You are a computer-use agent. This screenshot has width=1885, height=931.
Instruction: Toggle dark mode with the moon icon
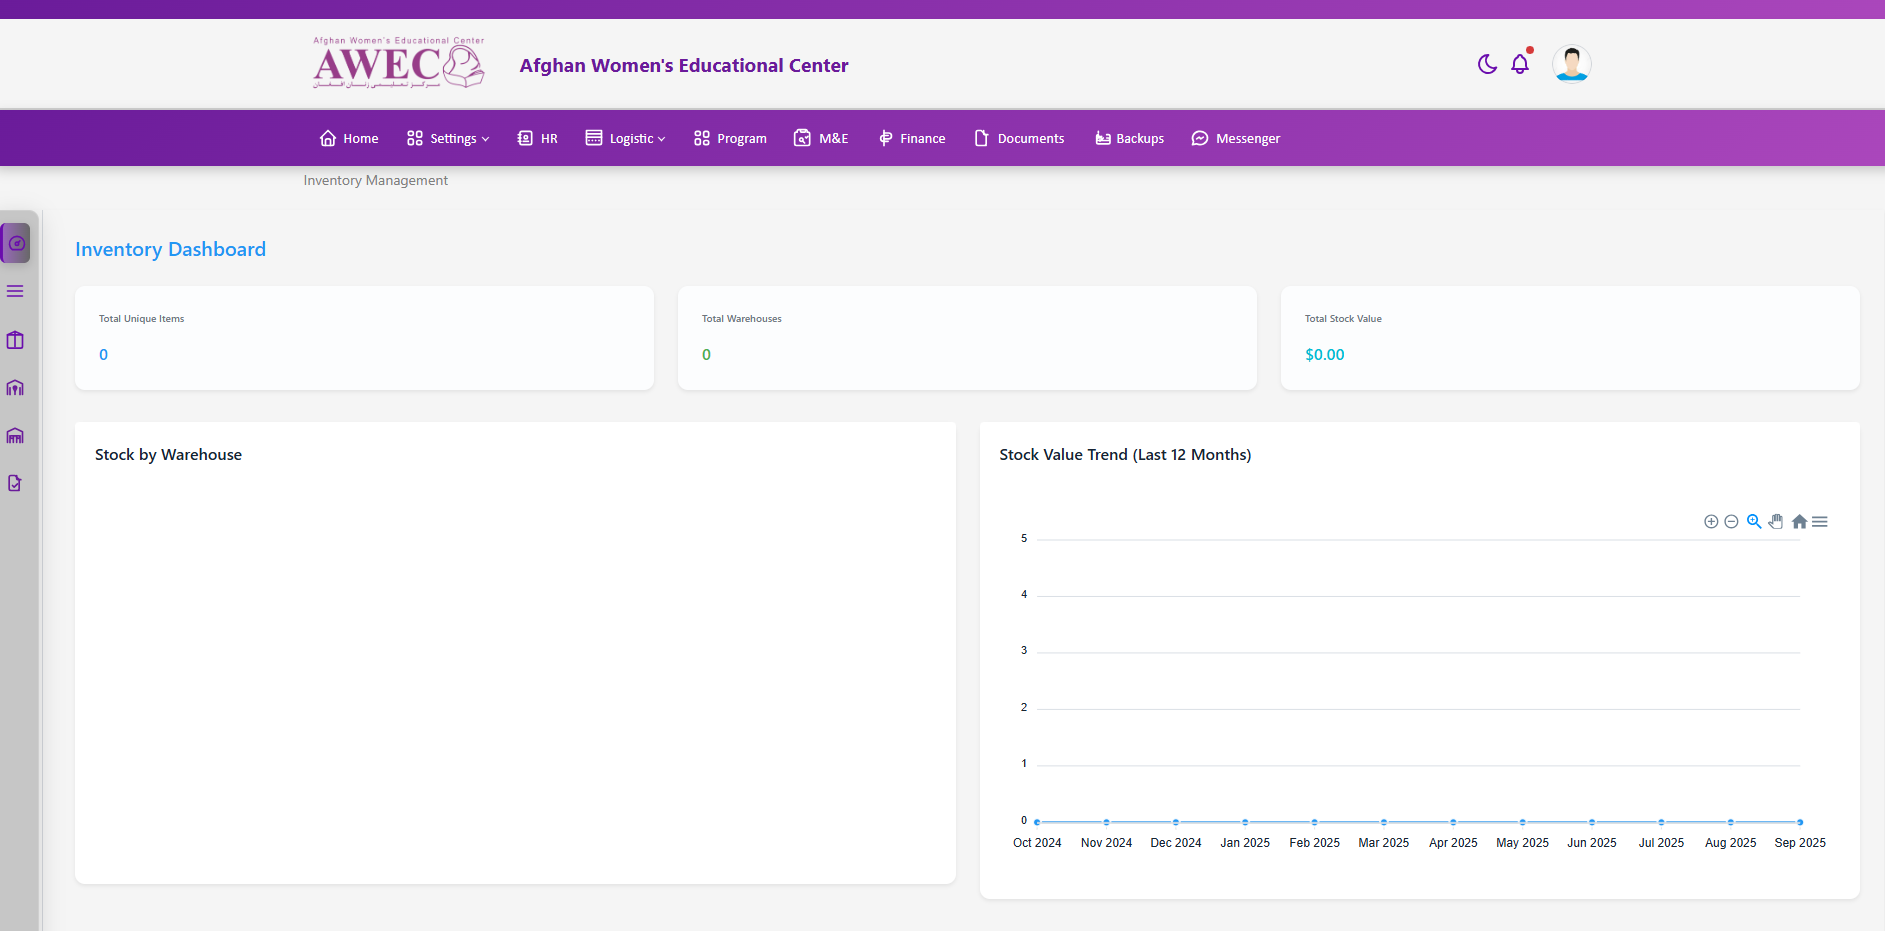click(x=1486, y=63)
